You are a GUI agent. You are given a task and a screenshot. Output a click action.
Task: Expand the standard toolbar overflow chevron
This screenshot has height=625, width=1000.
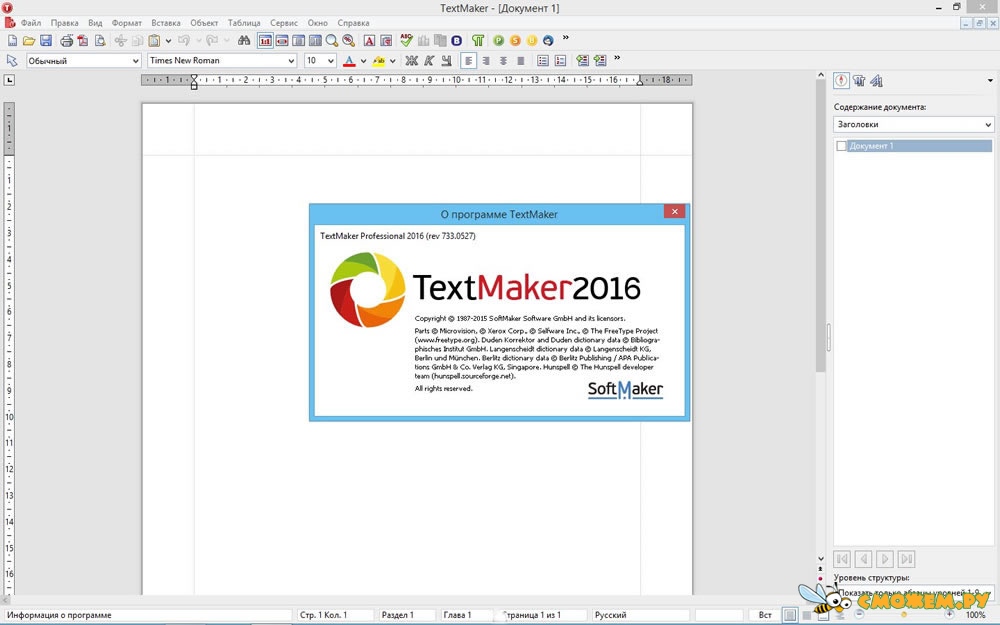pyautogui.click(x=566, y=38)
